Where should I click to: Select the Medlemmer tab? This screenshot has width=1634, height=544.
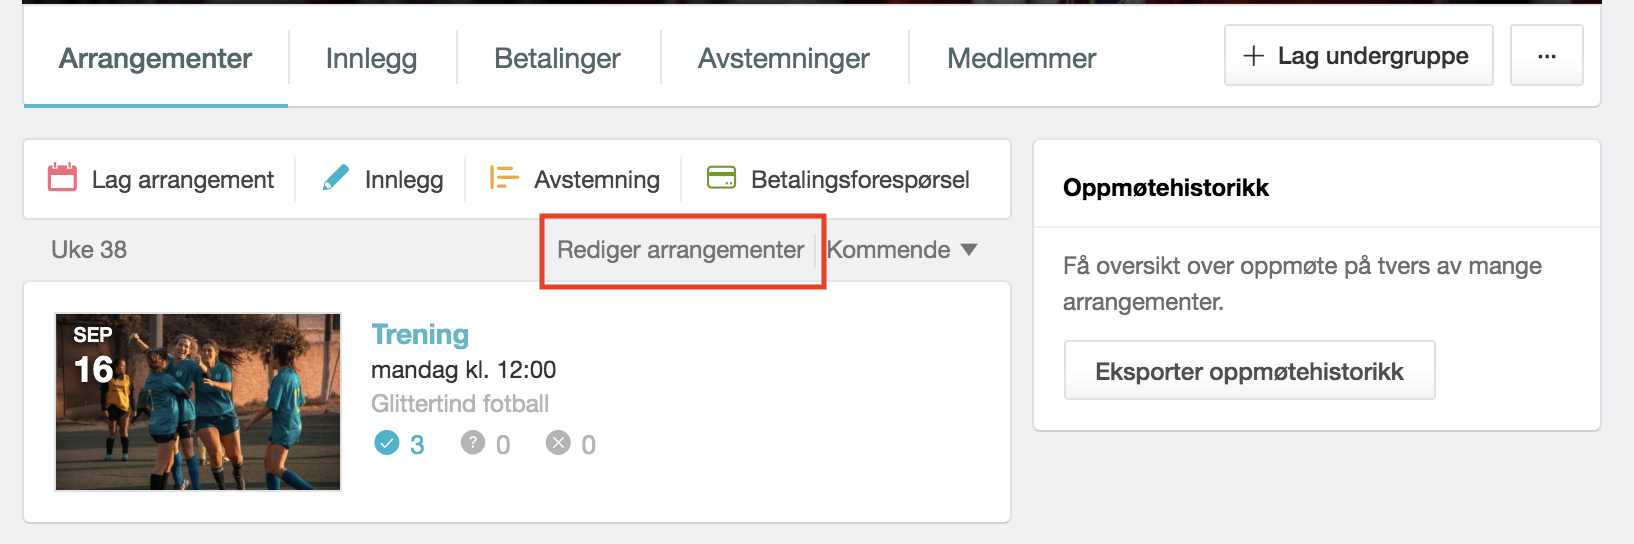[1021, 58]
